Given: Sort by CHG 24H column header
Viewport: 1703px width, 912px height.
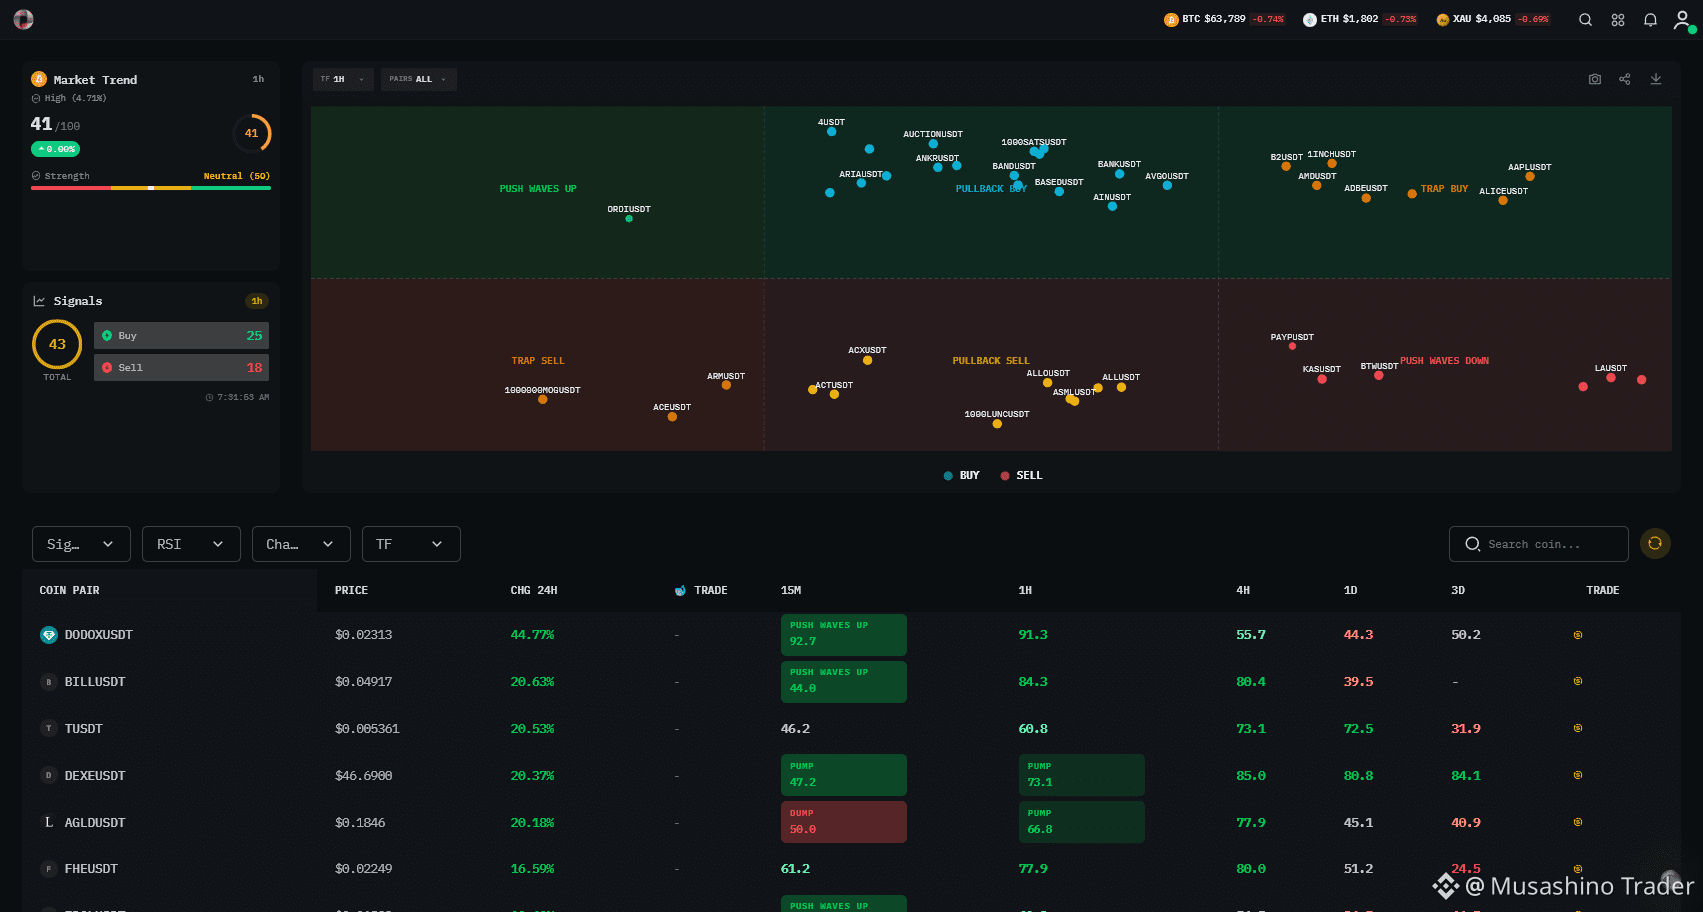Looking at the screenshot, I should click(x=534, y=591).
